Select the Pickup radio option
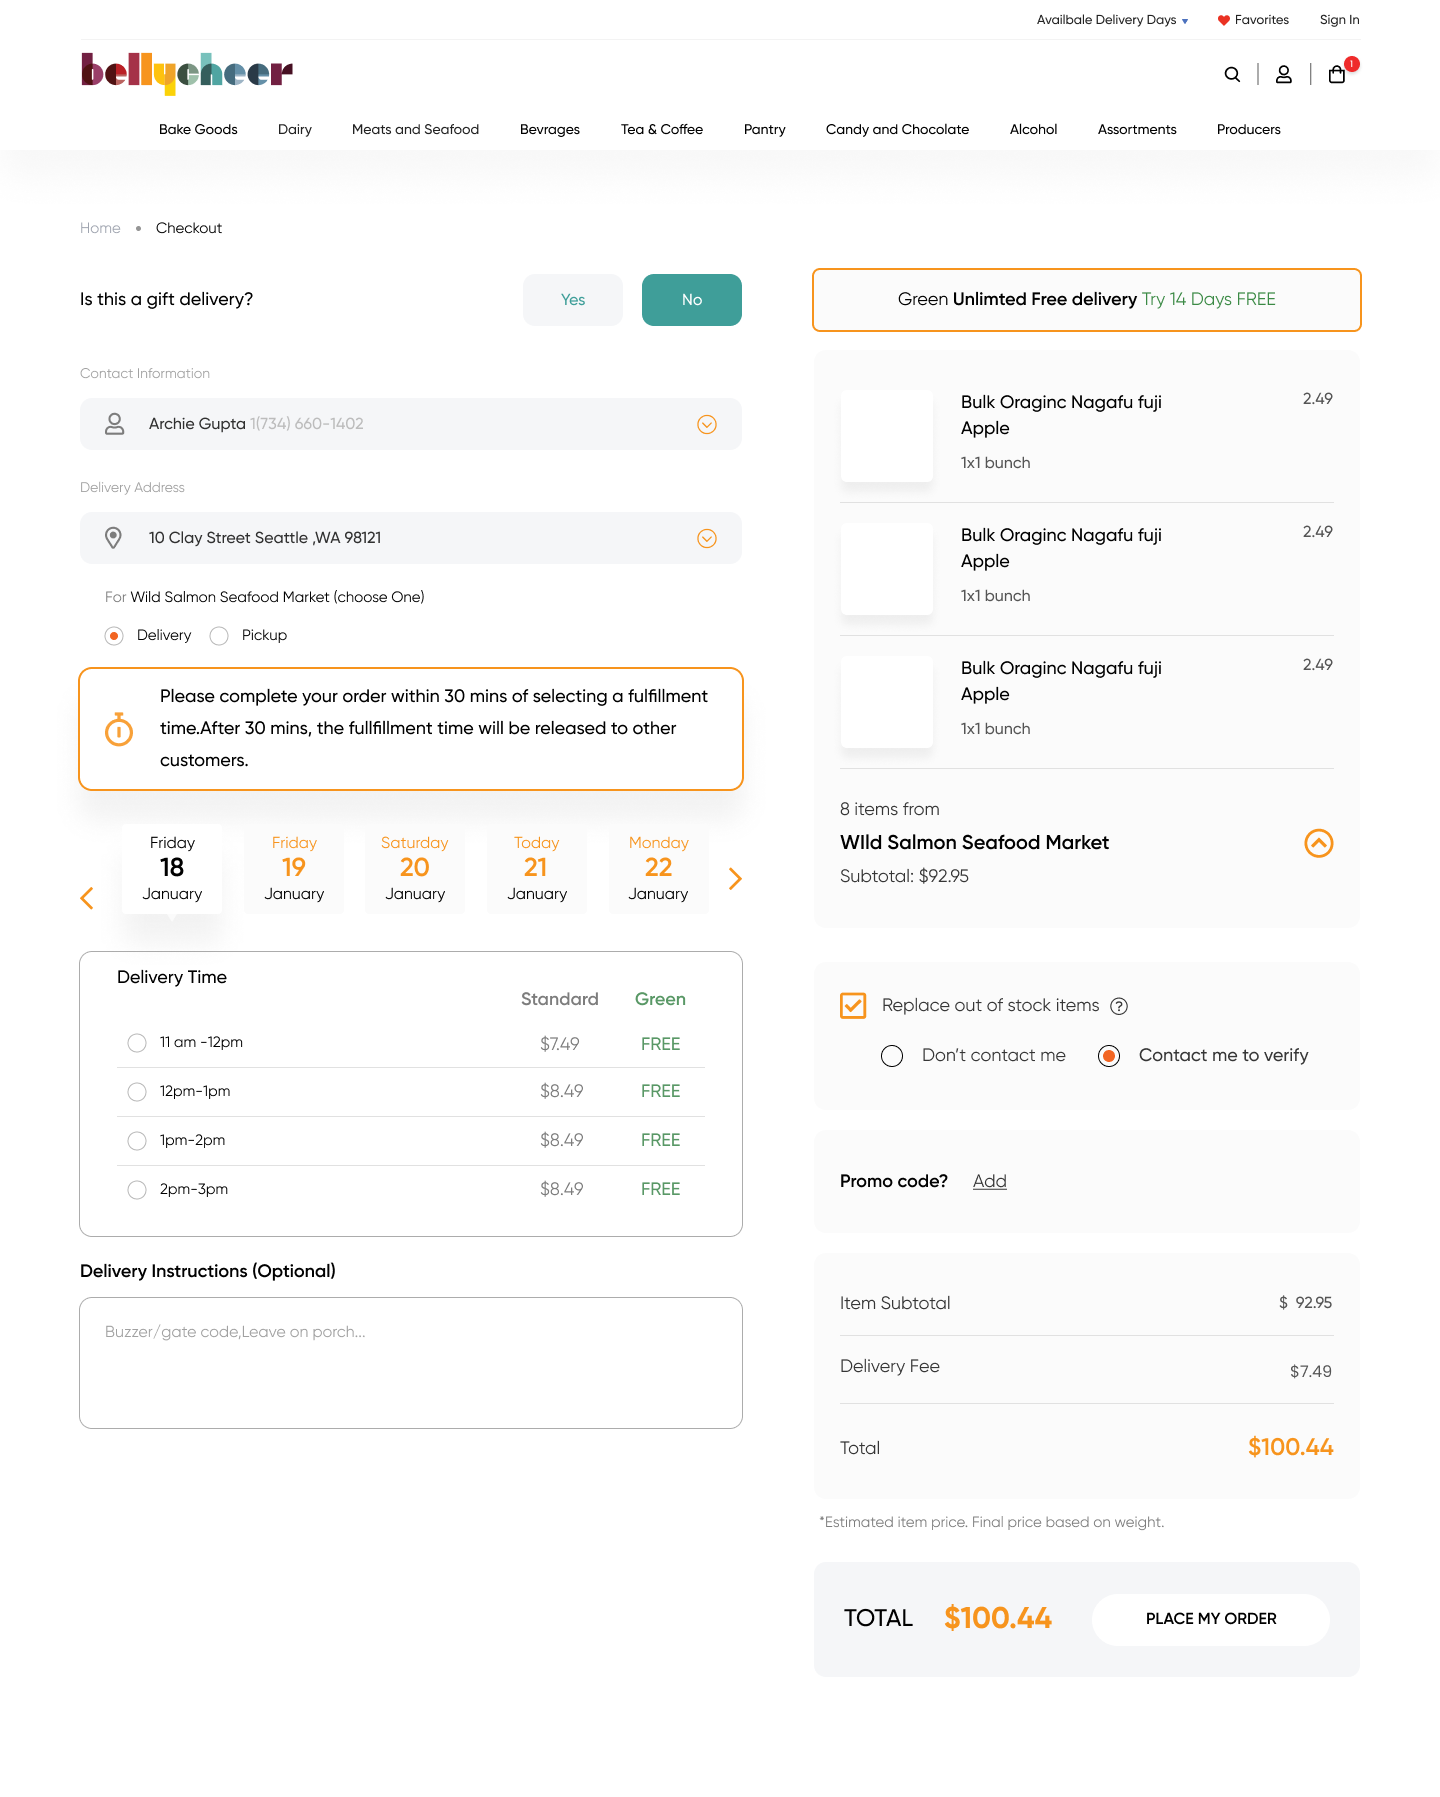Viewport: 1440px width, 1797px height. pyautogui.click(x=220, y=636)
